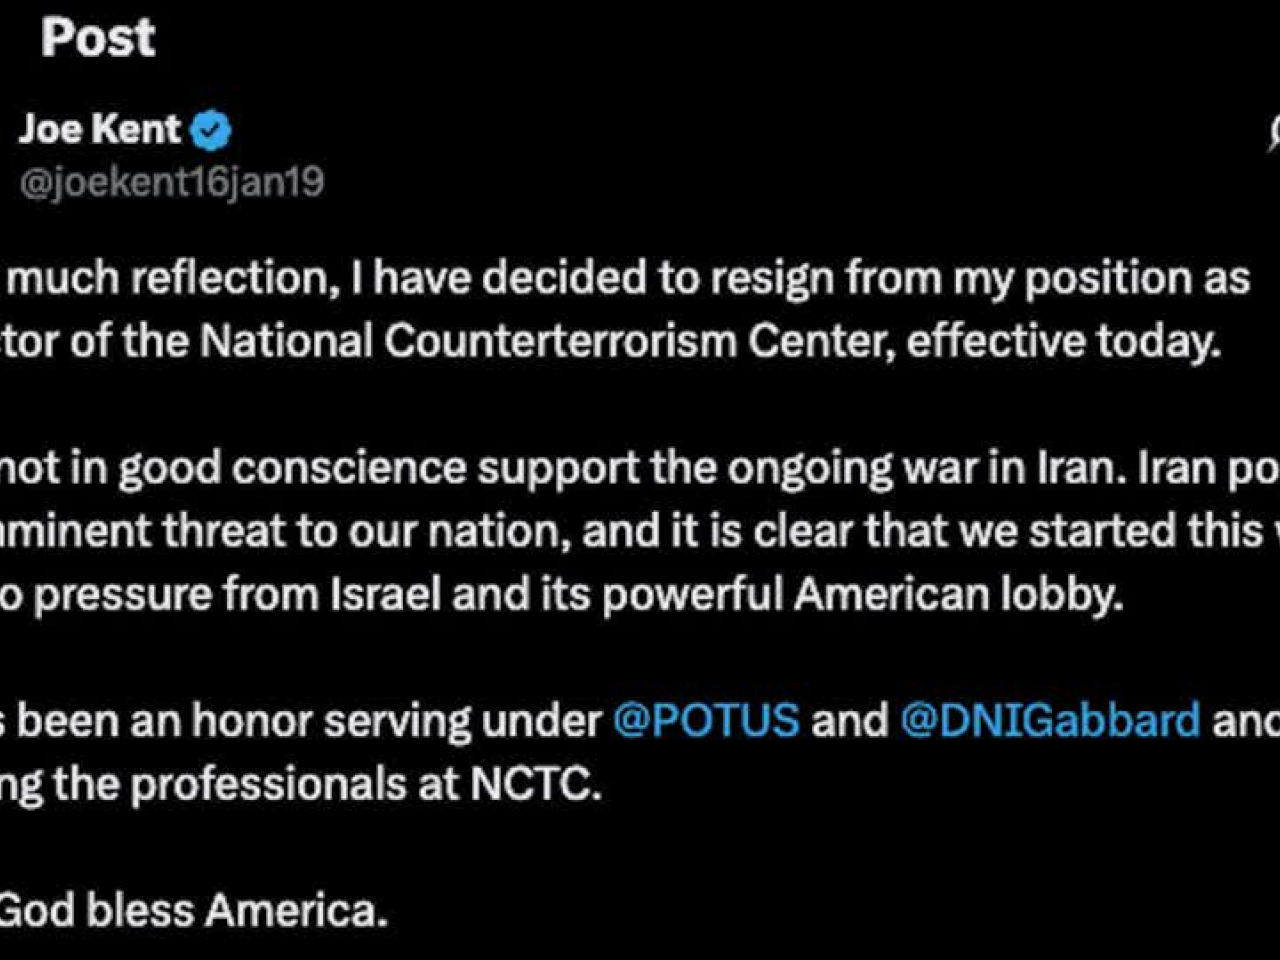The width and height of the screenshot is (1280, 960).
Task: Click the line about professionals at NCTC
Action: tap(300, 784)
